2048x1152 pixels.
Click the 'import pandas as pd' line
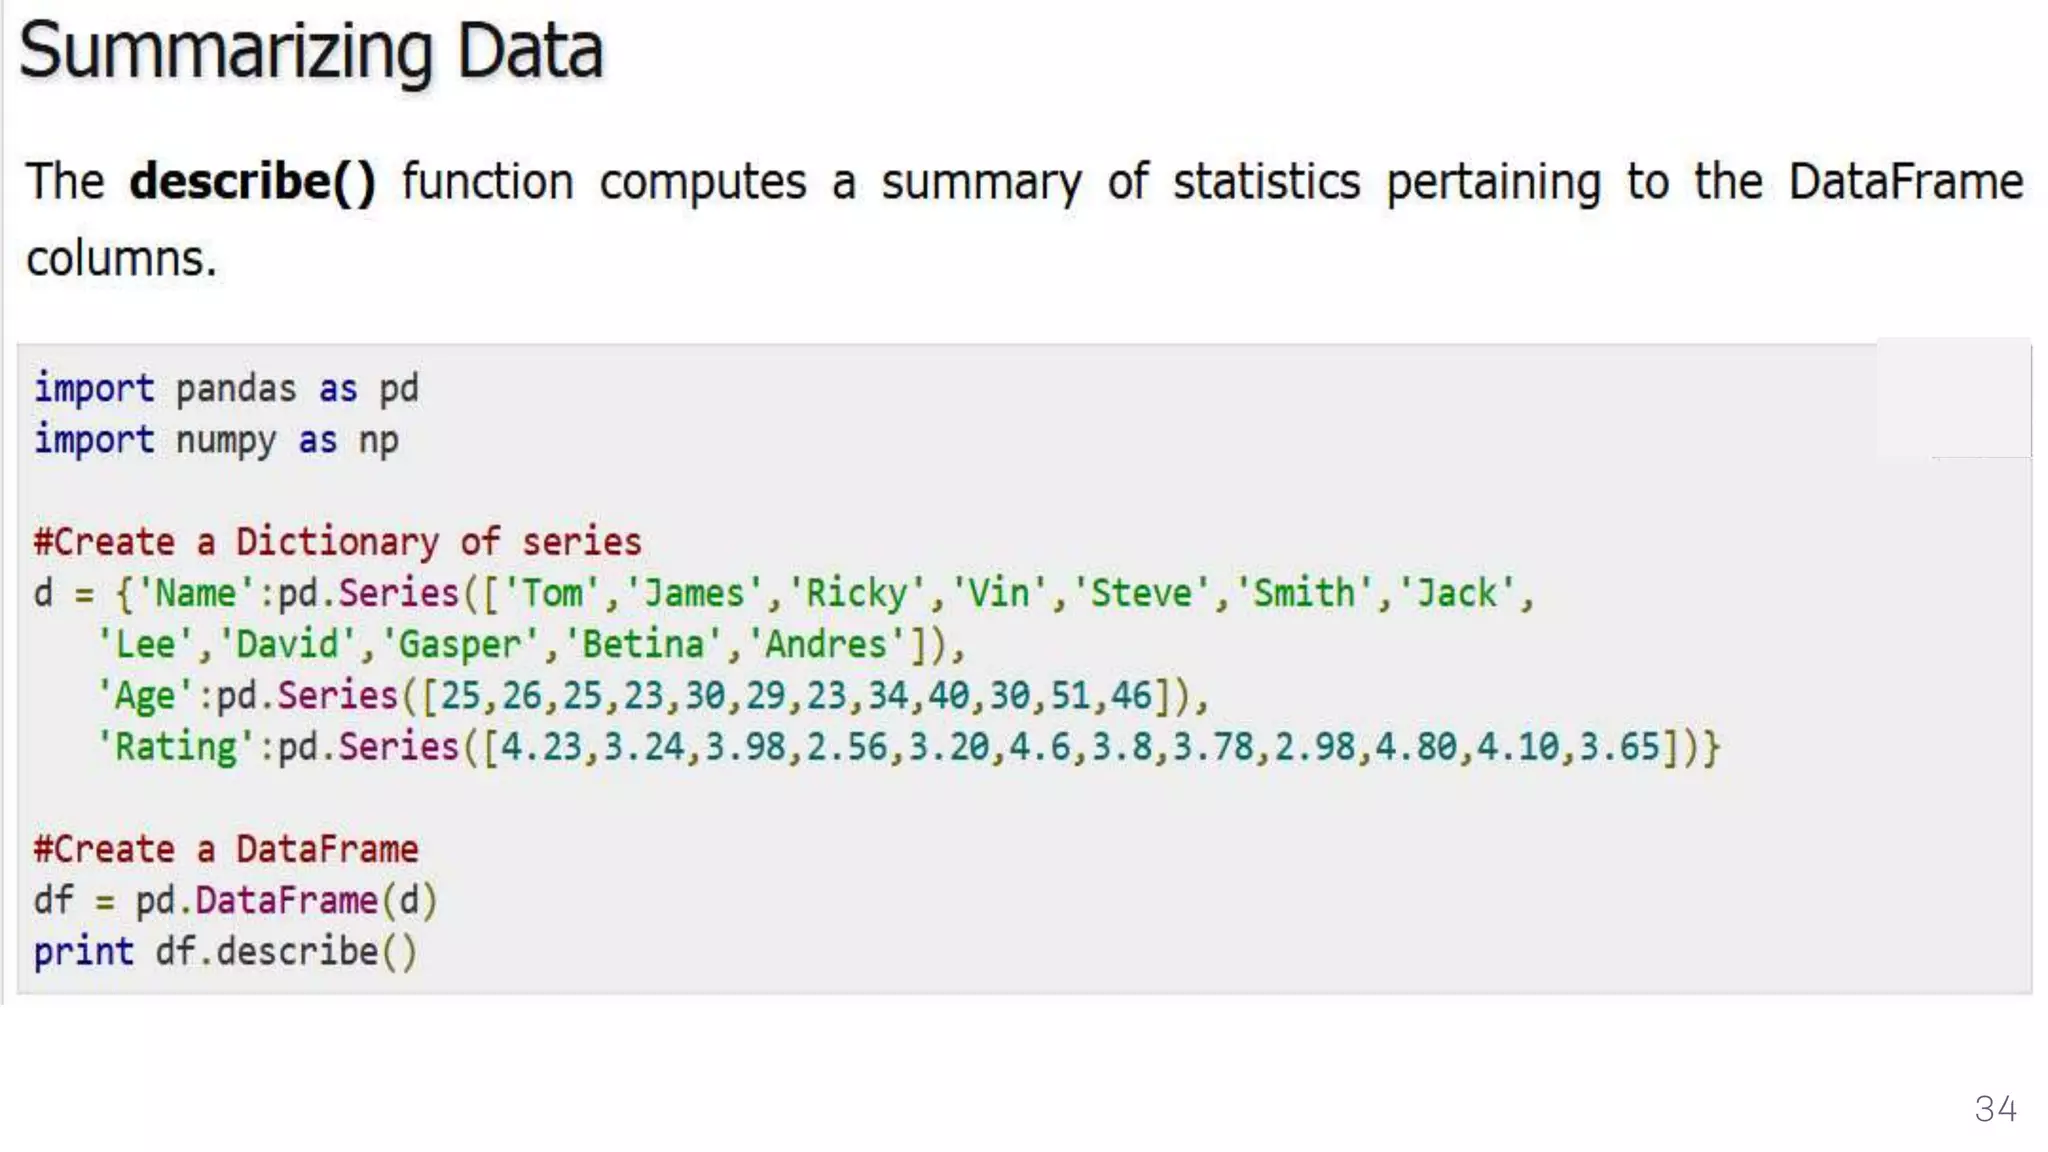point(226,388)
